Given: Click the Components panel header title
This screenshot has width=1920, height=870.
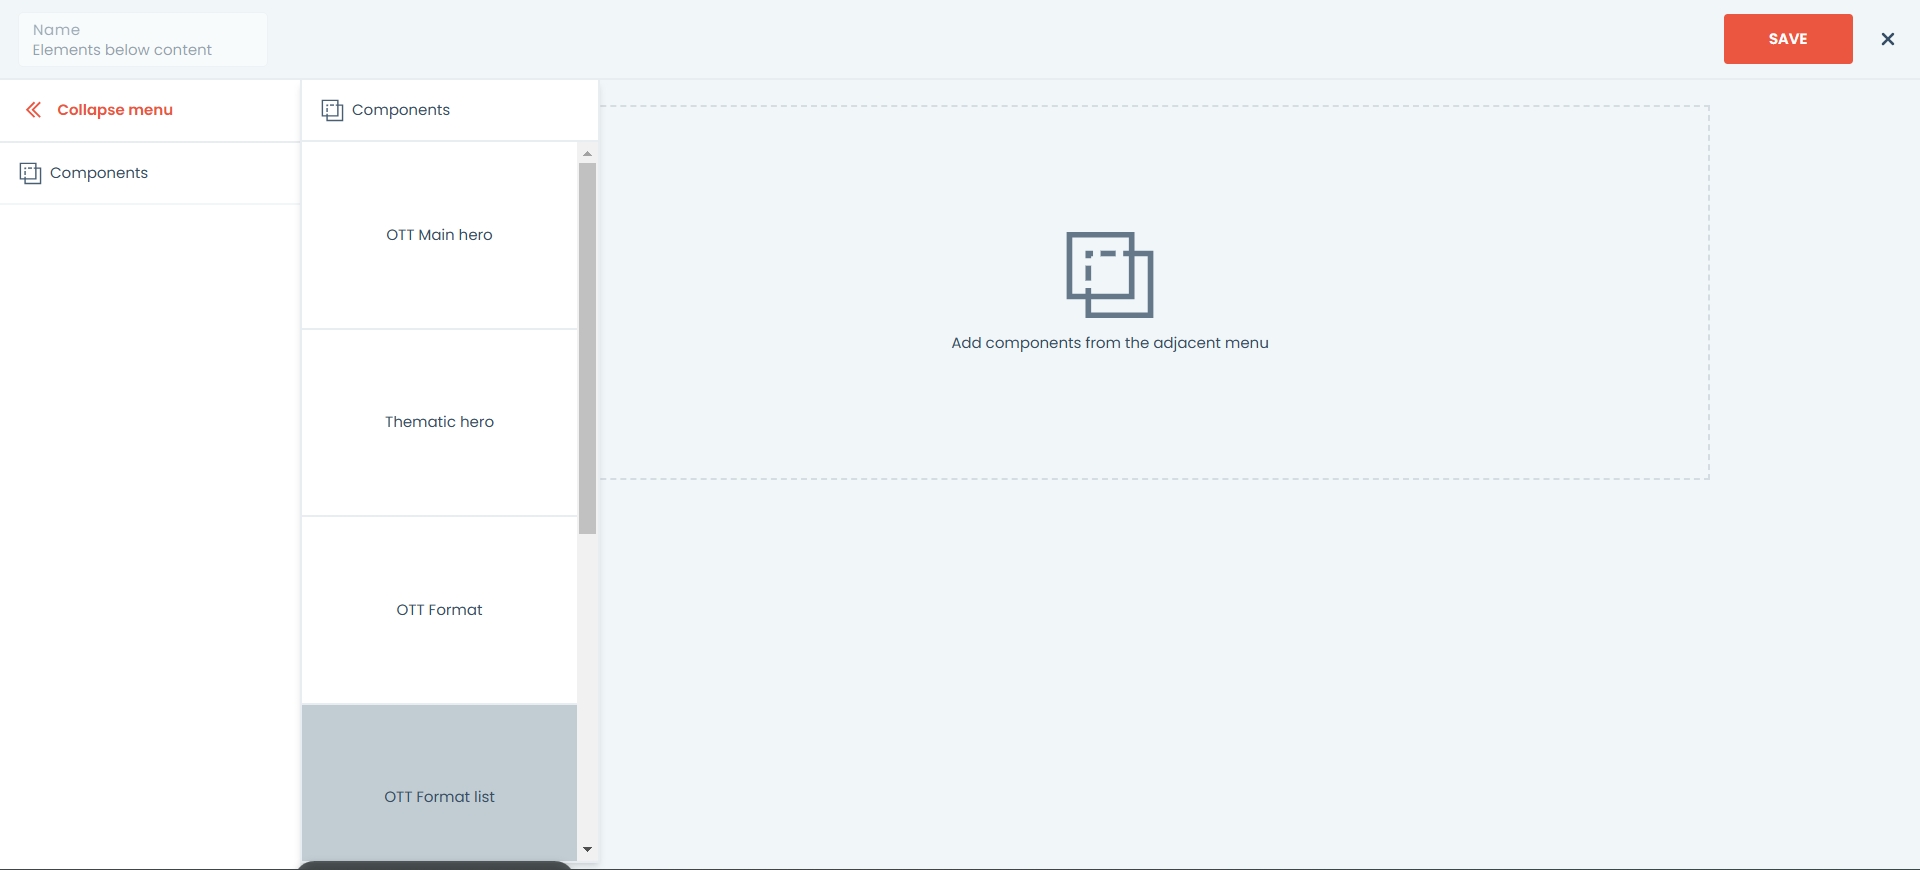Looking at the screenshot, I should pyautogui.click(x=400, y=110).
